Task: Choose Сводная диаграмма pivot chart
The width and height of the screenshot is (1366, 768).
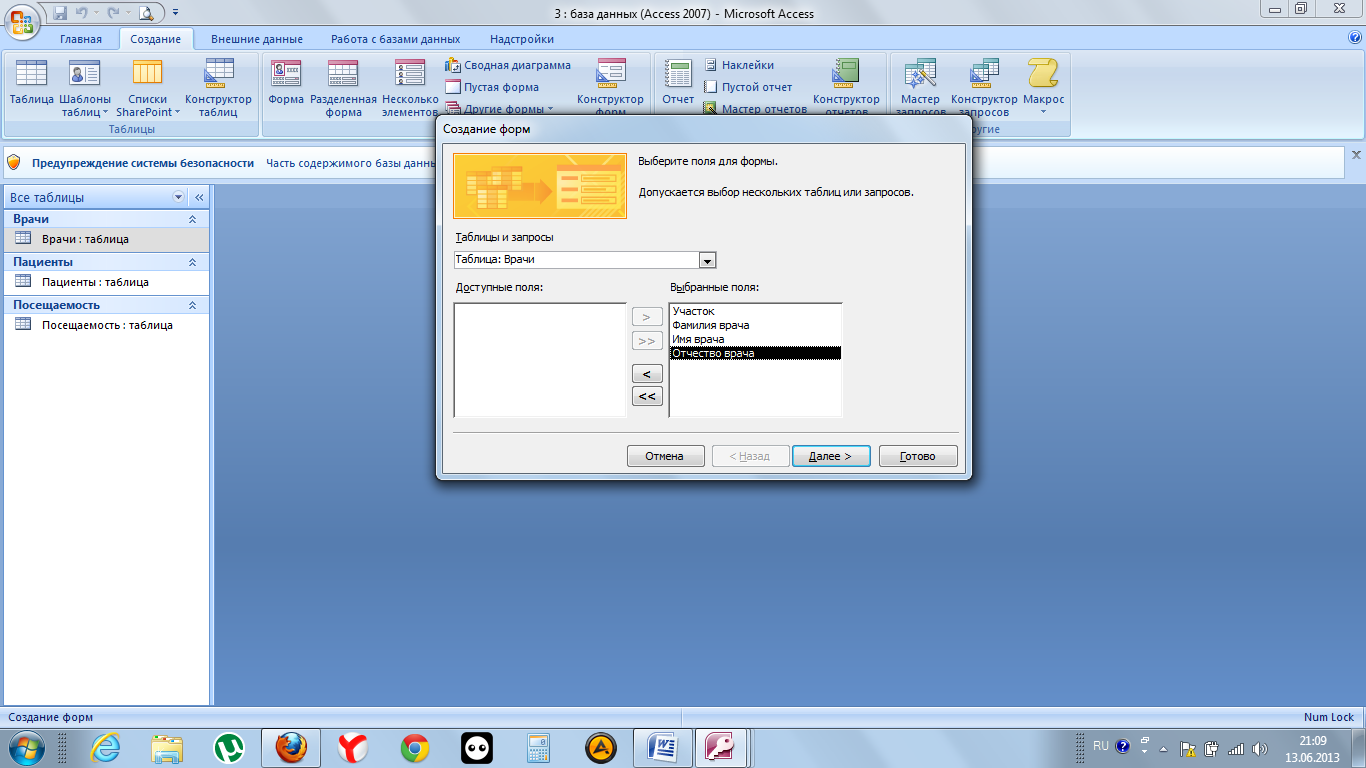Action: point(508,65)
